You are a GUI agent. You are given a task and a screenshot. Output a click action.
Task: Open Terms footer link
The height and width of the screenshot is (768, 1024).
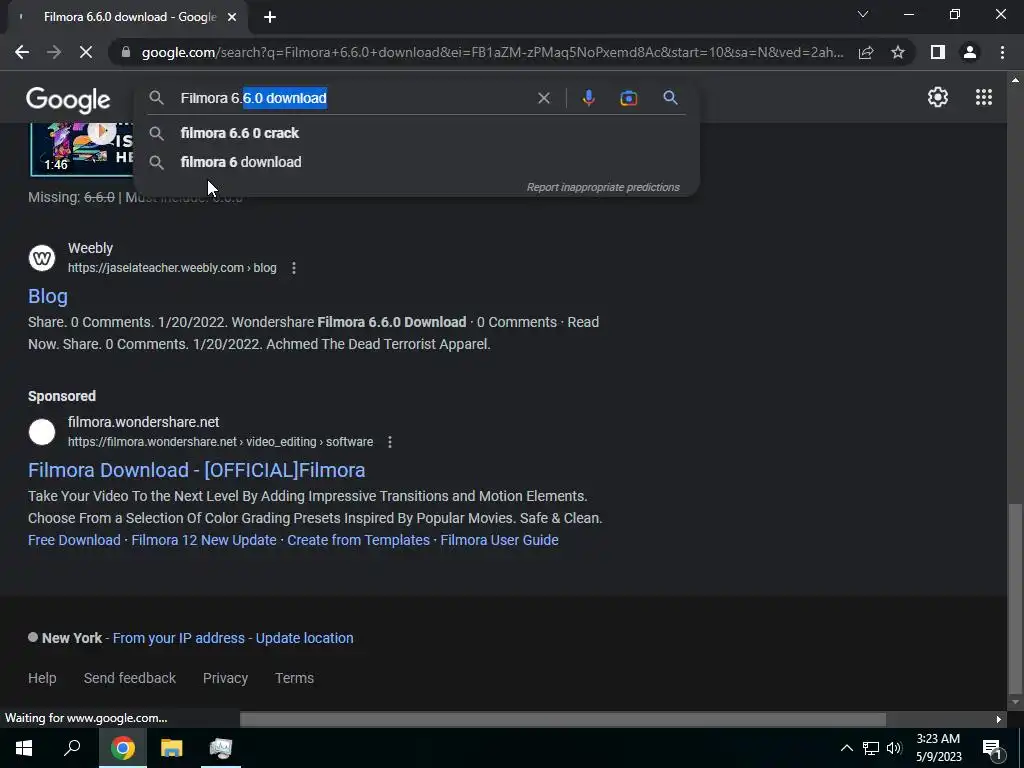(295, 678)
